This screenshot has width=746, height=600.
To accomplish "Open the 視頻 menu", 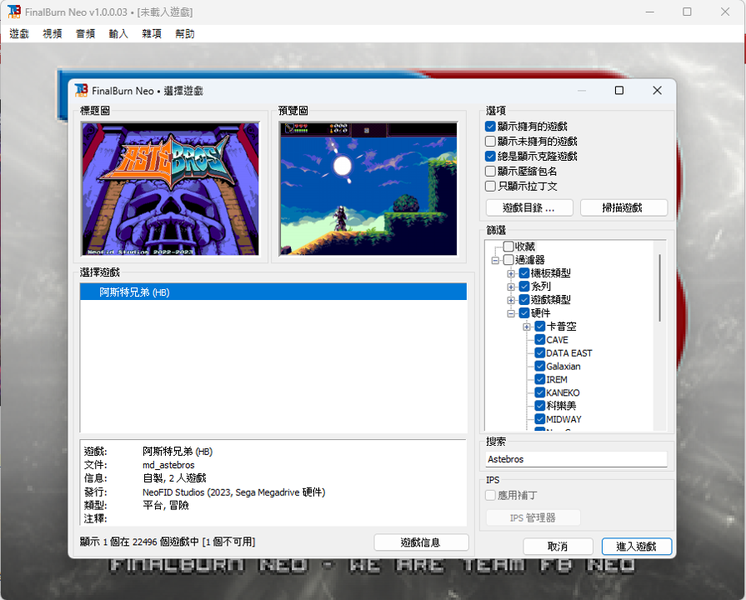I will tap(52, 34).
